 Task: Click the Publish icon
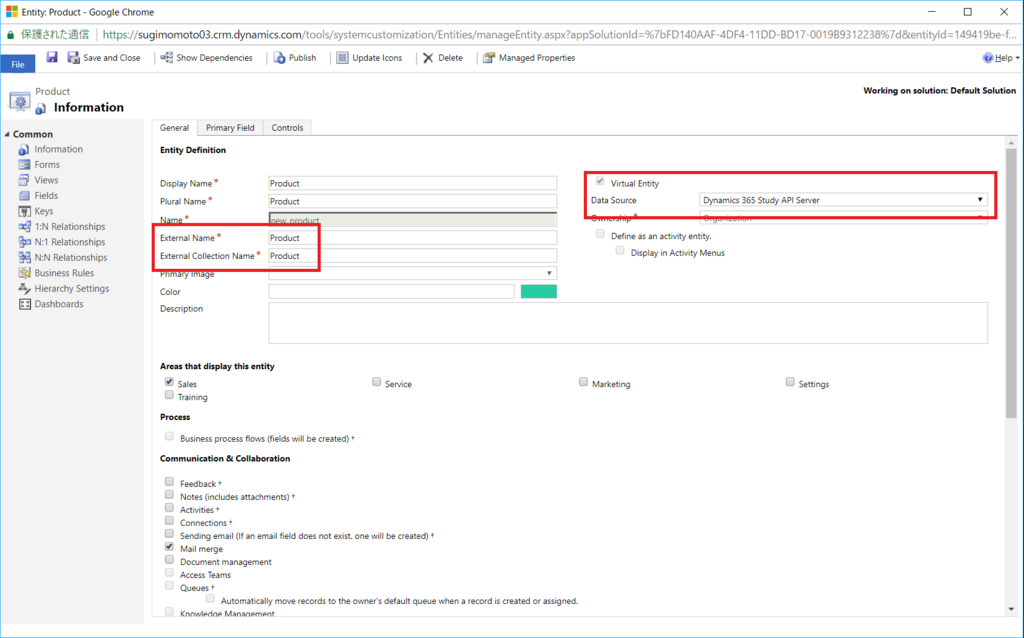point(280,58)
